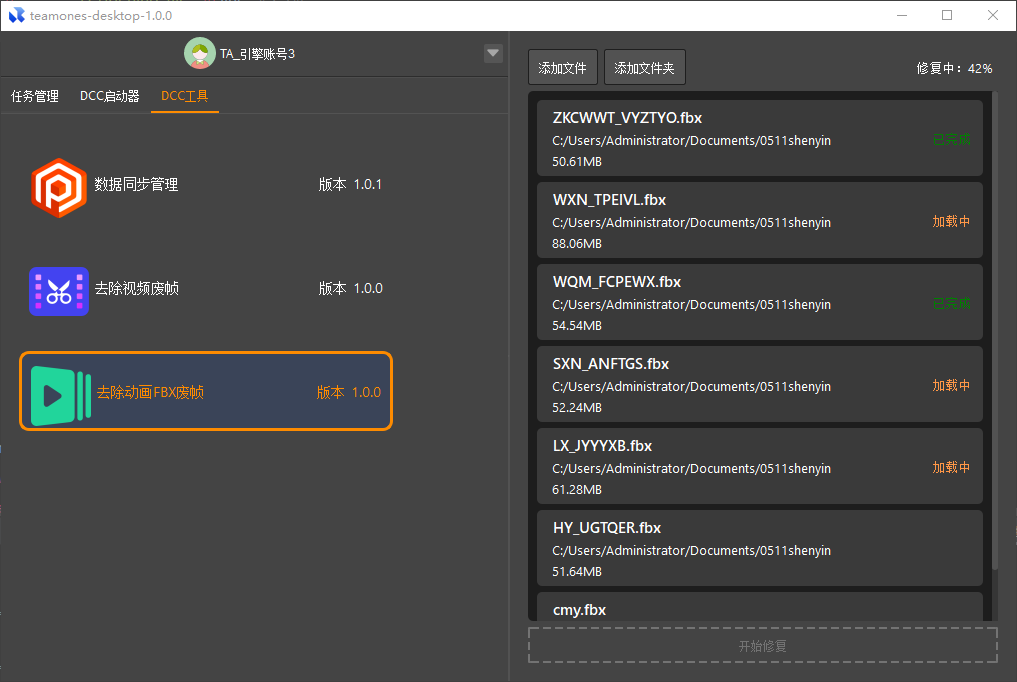This screenshot has height=682, width=1017.
Task: Click the 添加文件 button
Action: 563,69
